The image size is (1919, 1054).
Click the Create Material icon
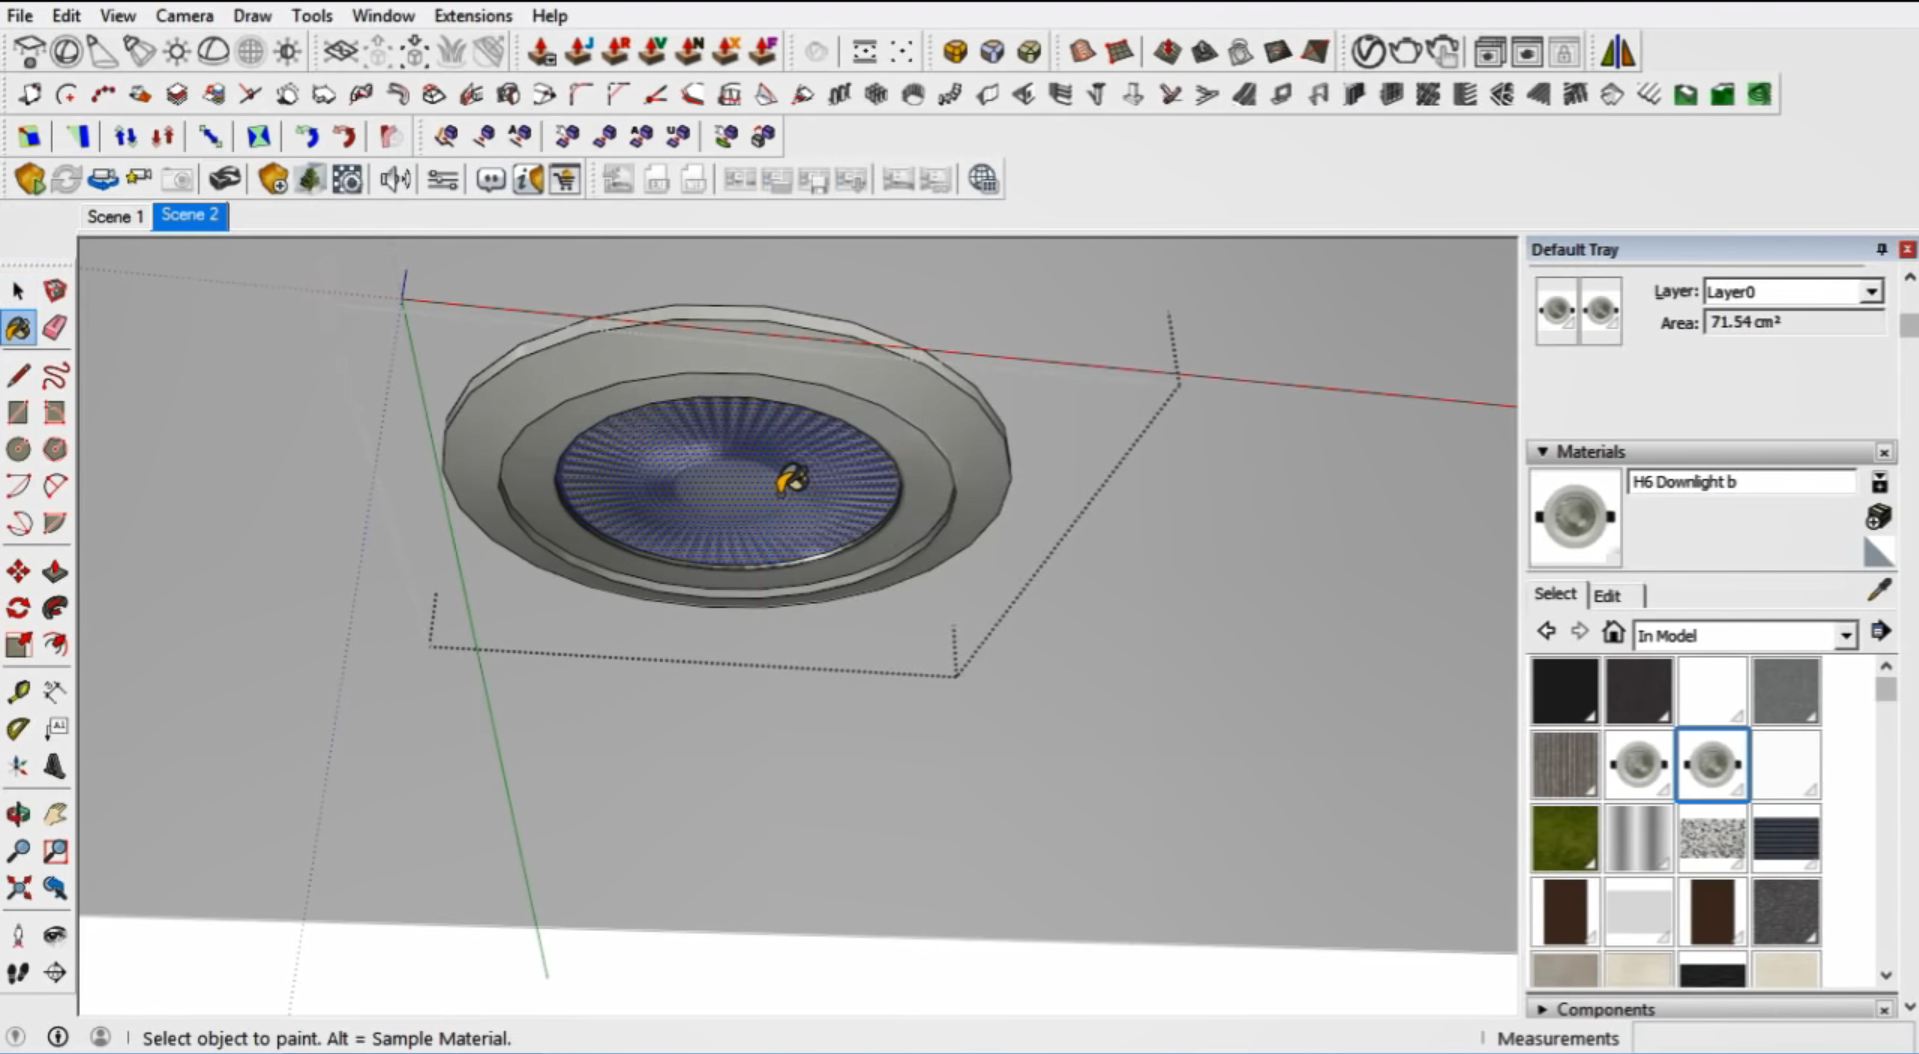(1879, 517)
